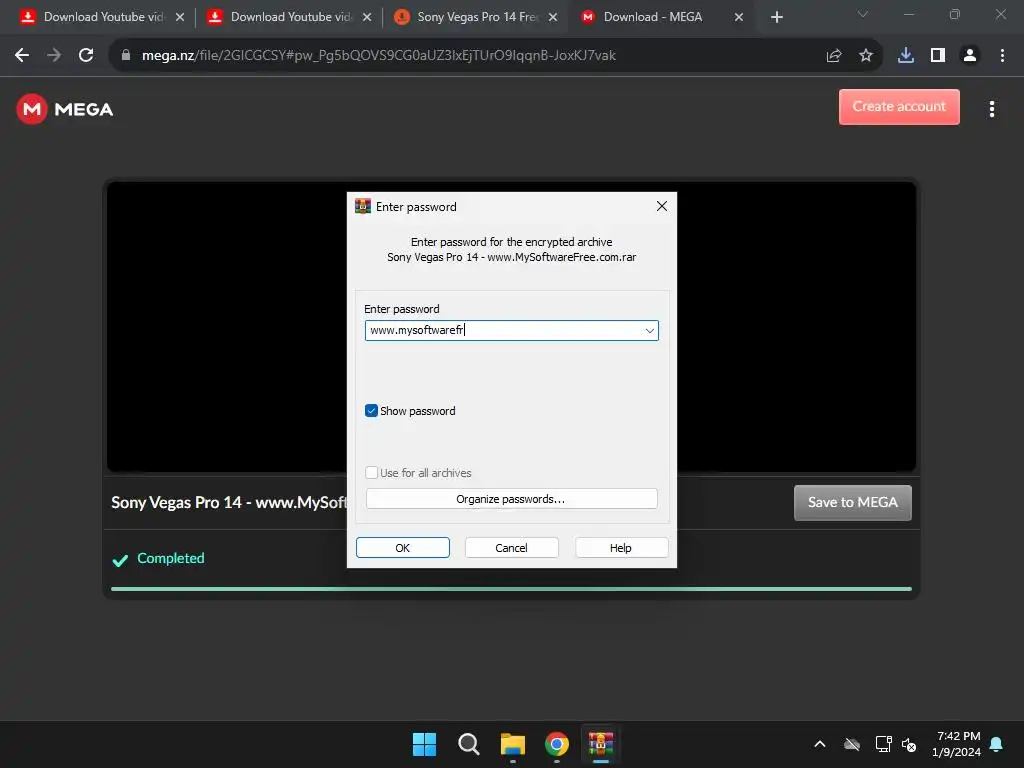Close the Enter password dialog
Image resolution: width=1024 pixels, height=768 pixels.
click(x=662, y=206)
